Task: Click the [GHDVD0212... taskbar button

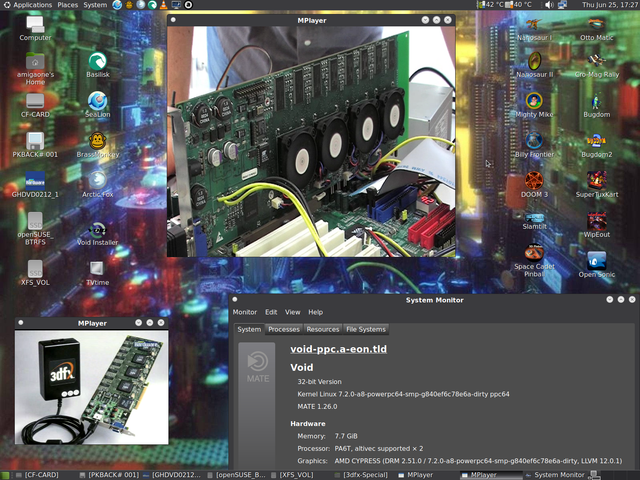Action: 172,475
